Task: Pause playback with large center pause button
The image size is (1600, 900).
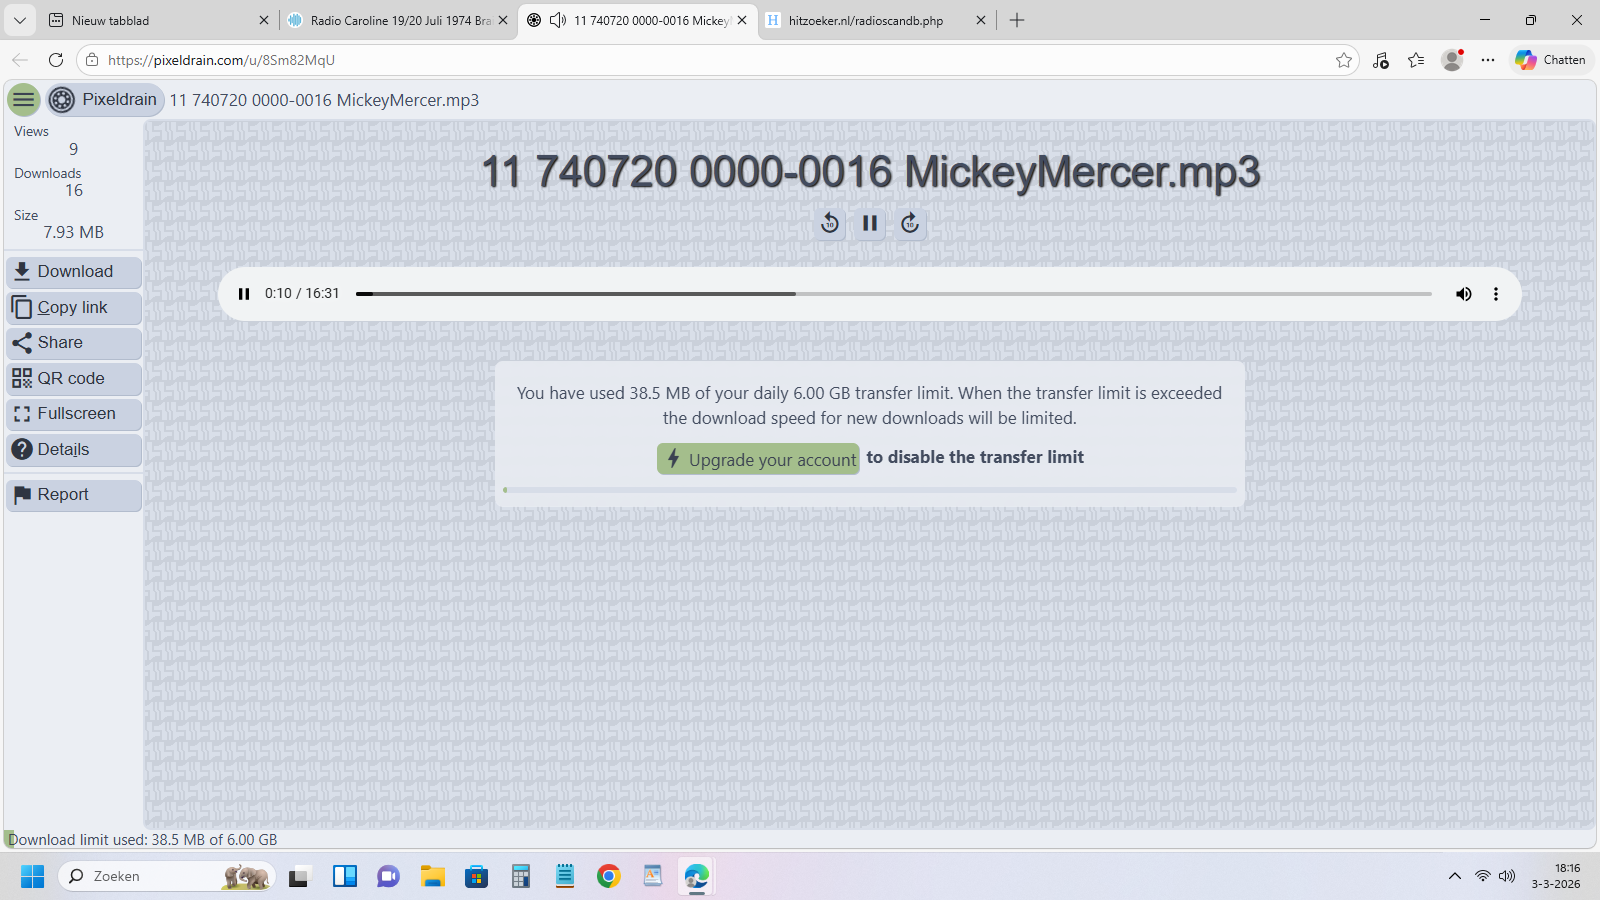Action: 870,223
